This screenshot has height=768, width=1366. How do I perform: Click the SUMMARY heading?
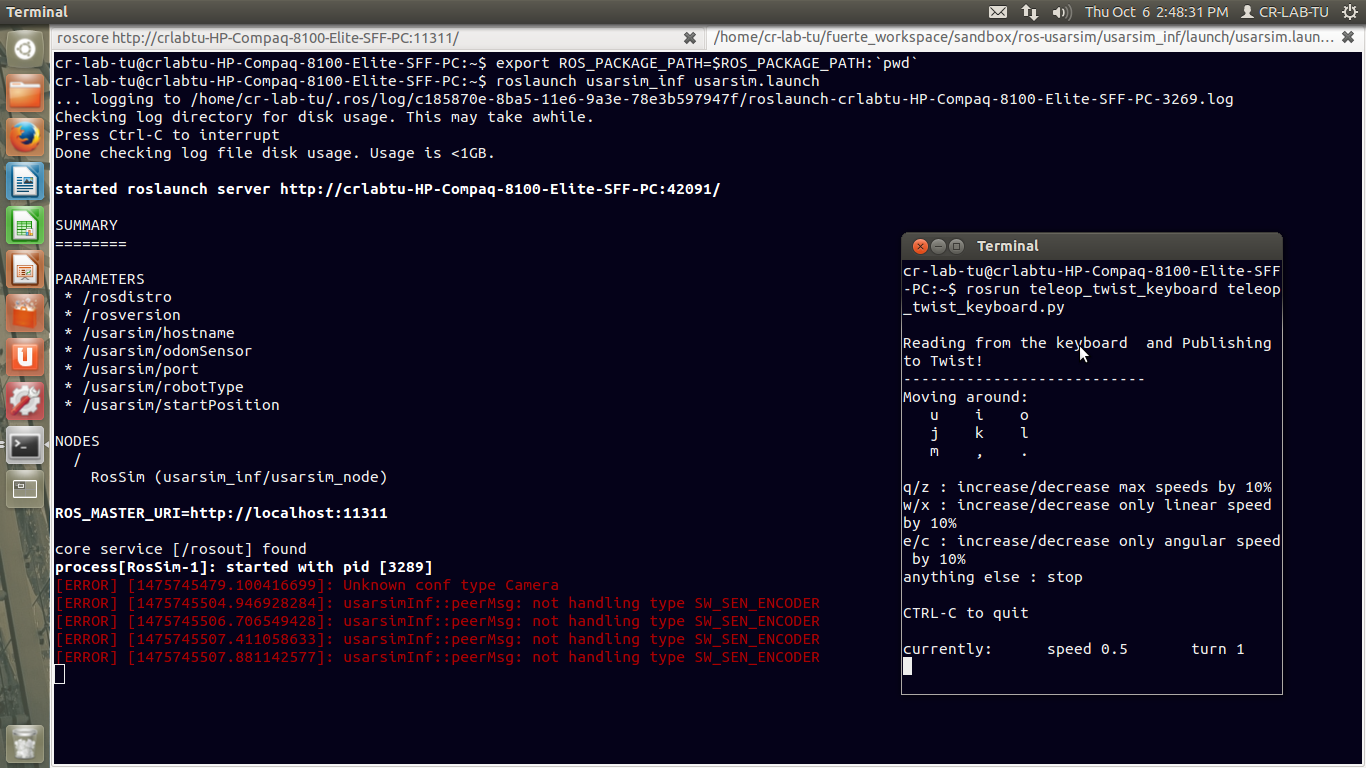point(86,225)
